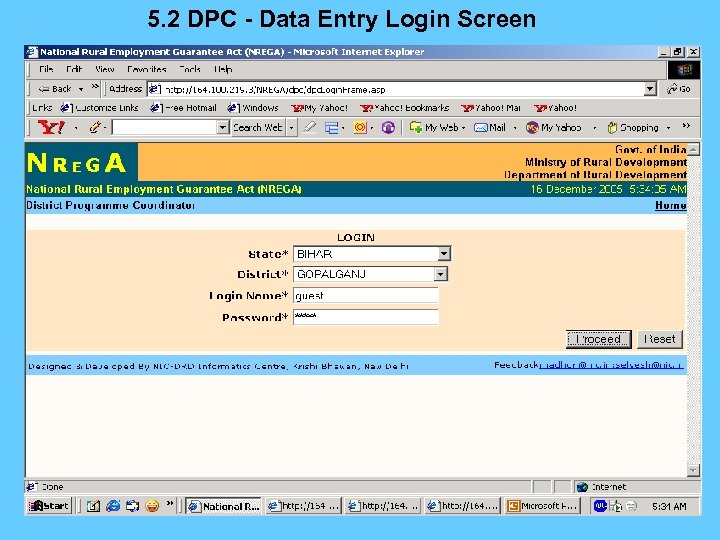The image size is (720, 540).
Task: Switch to http://154 ... taskbar window
Action: click(x=304, y=506)
